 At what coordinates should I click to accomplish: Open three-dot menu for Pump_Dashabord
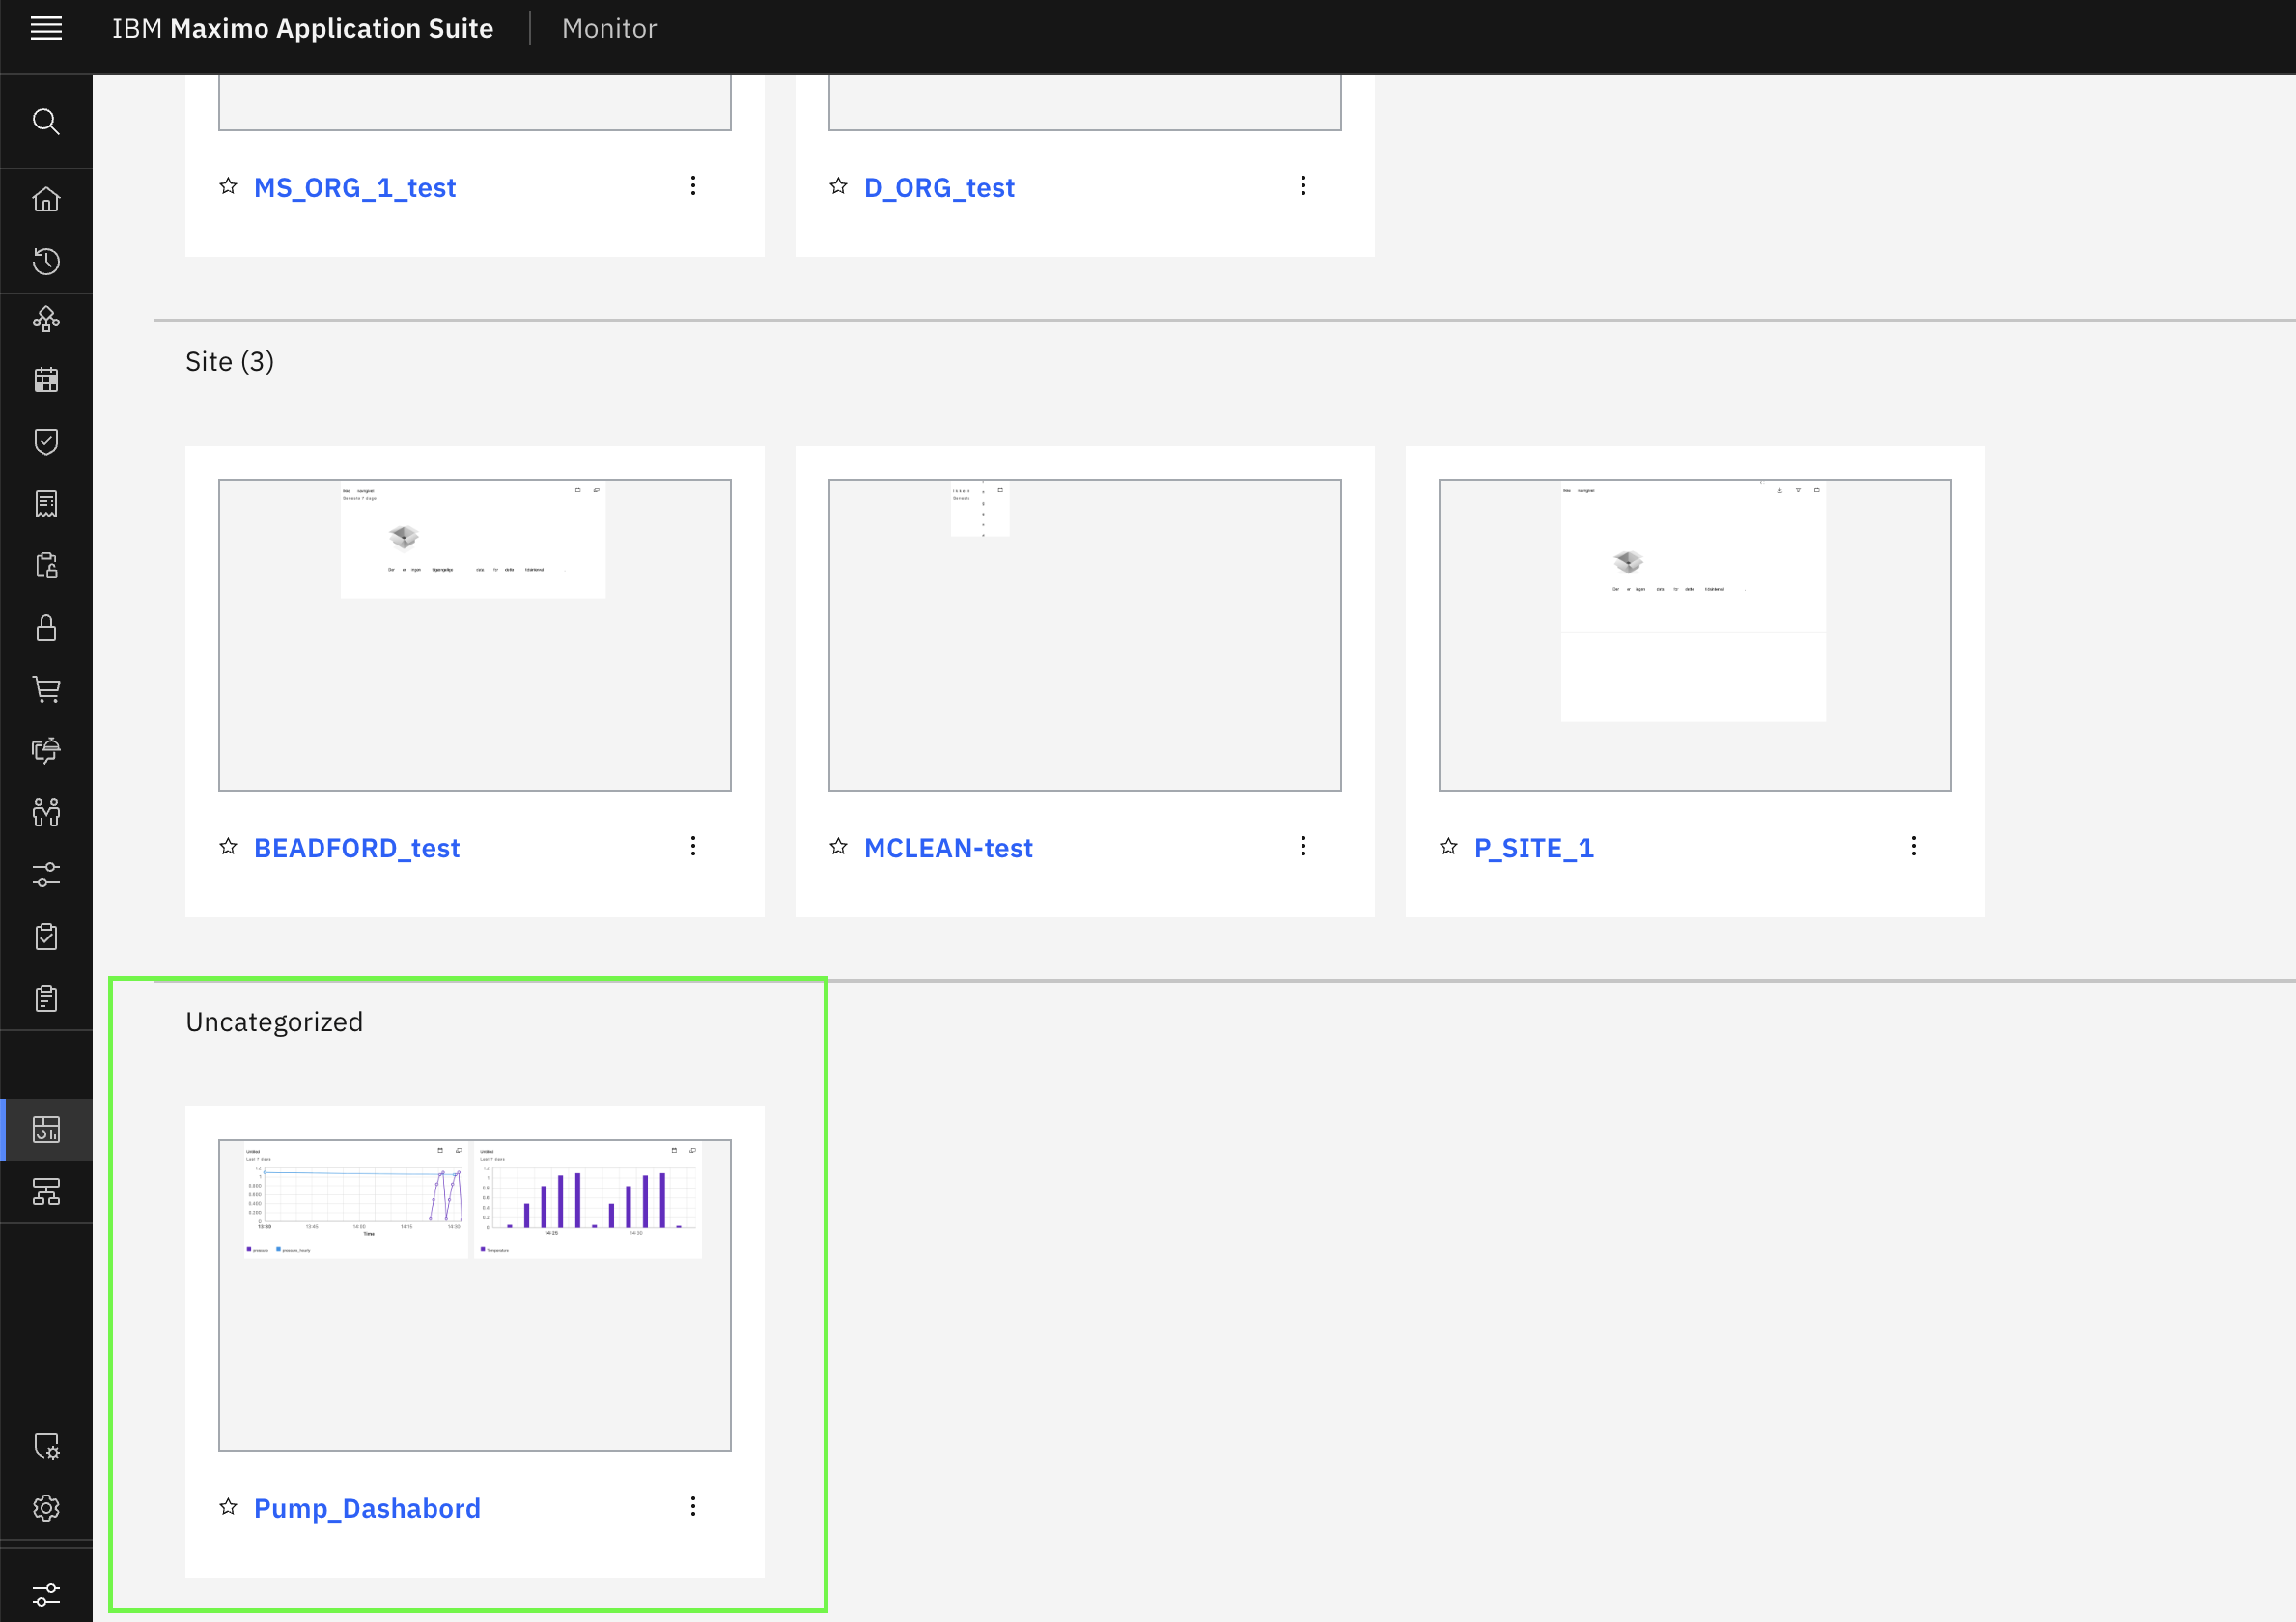point(693,1506)
